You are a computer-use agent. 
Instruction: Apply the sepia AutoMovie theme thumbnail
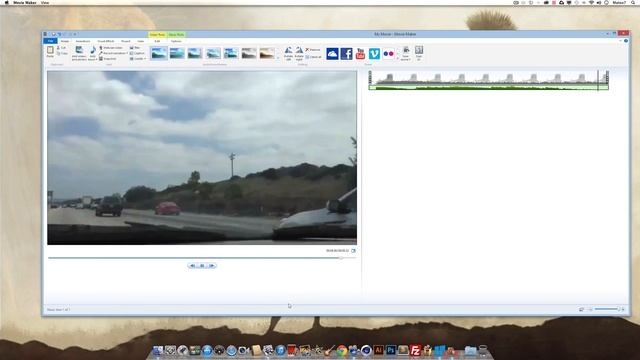(267, 53)
